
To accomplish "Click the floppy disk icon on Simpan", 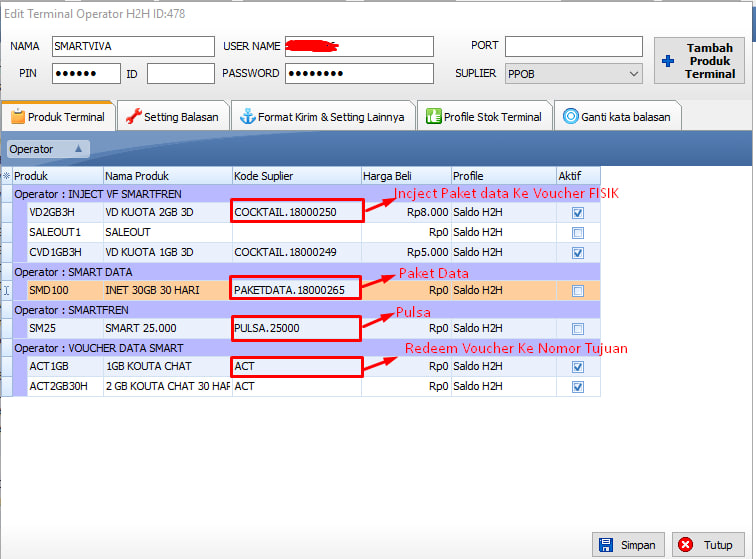I will pyautogui.click(x=606, y=545).
